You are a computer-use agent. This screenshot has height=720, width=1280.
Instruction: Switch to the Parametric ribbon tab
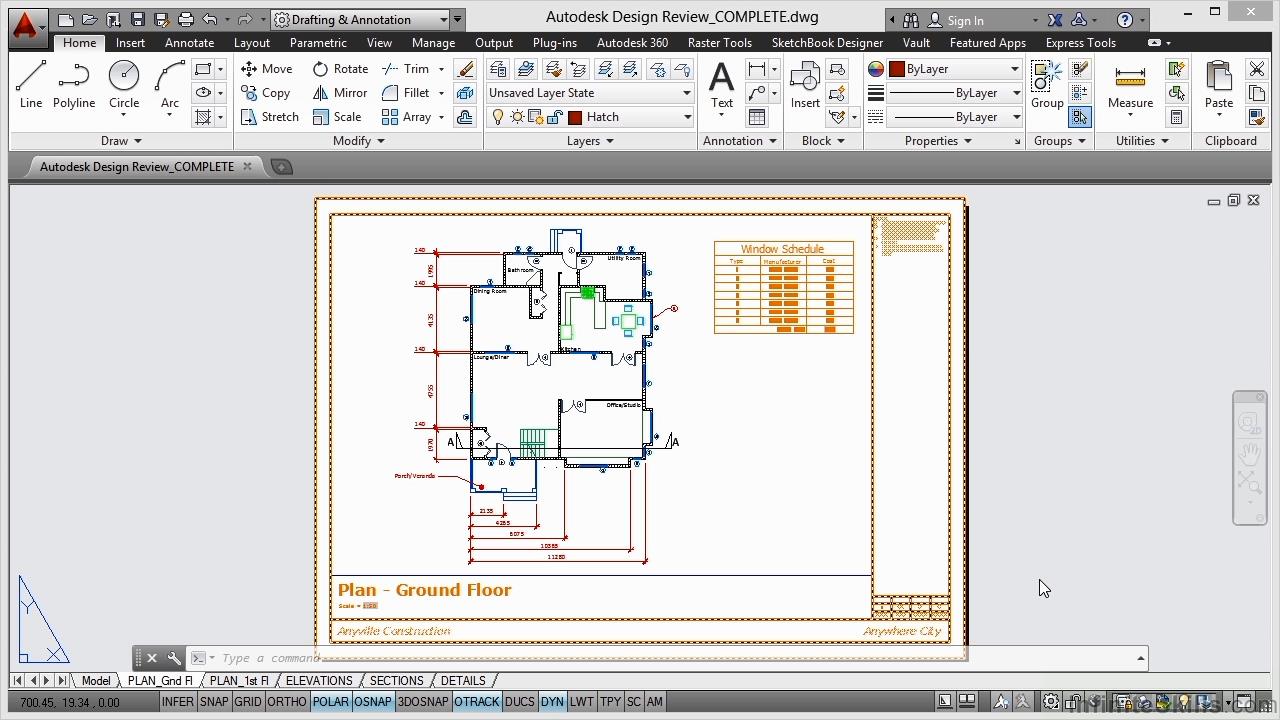(318, 43)
